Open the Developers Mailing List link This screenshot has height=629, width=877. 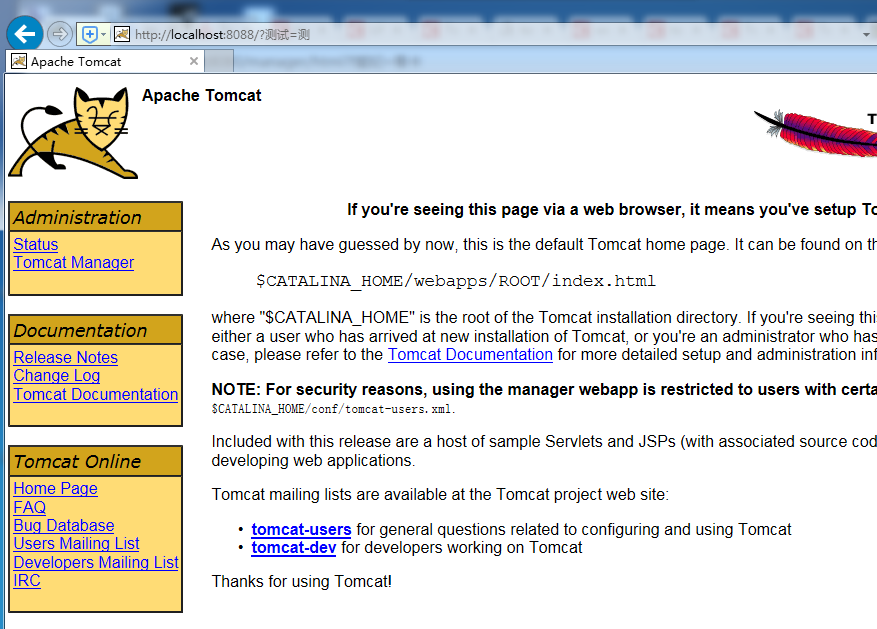coord(96,562)
